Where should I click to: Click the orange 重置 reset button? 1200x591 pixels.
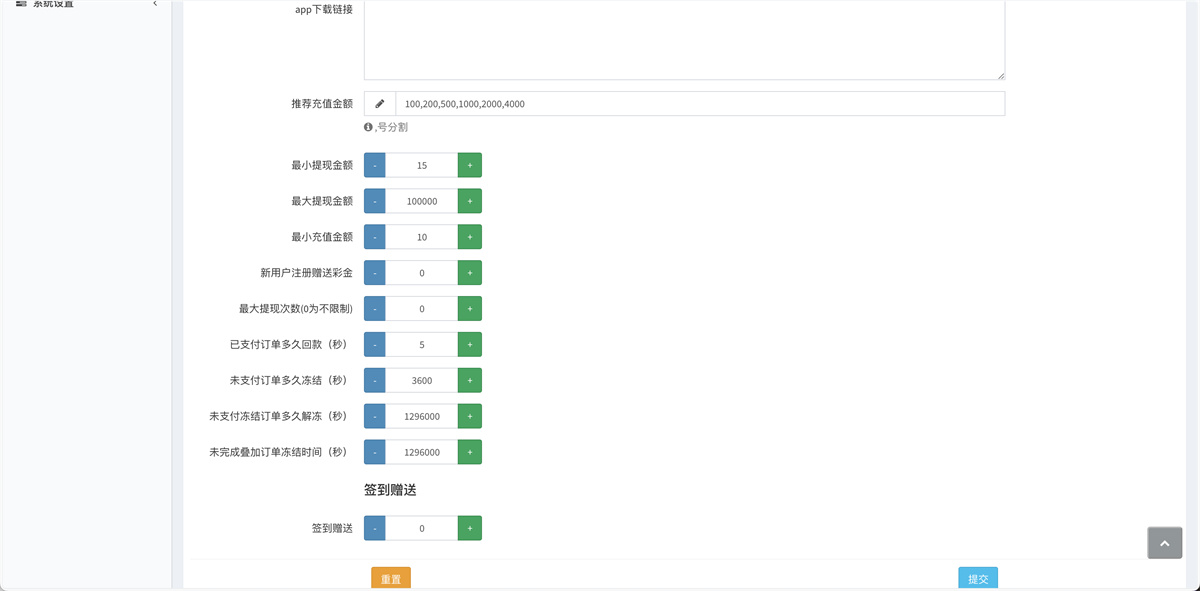390,577
